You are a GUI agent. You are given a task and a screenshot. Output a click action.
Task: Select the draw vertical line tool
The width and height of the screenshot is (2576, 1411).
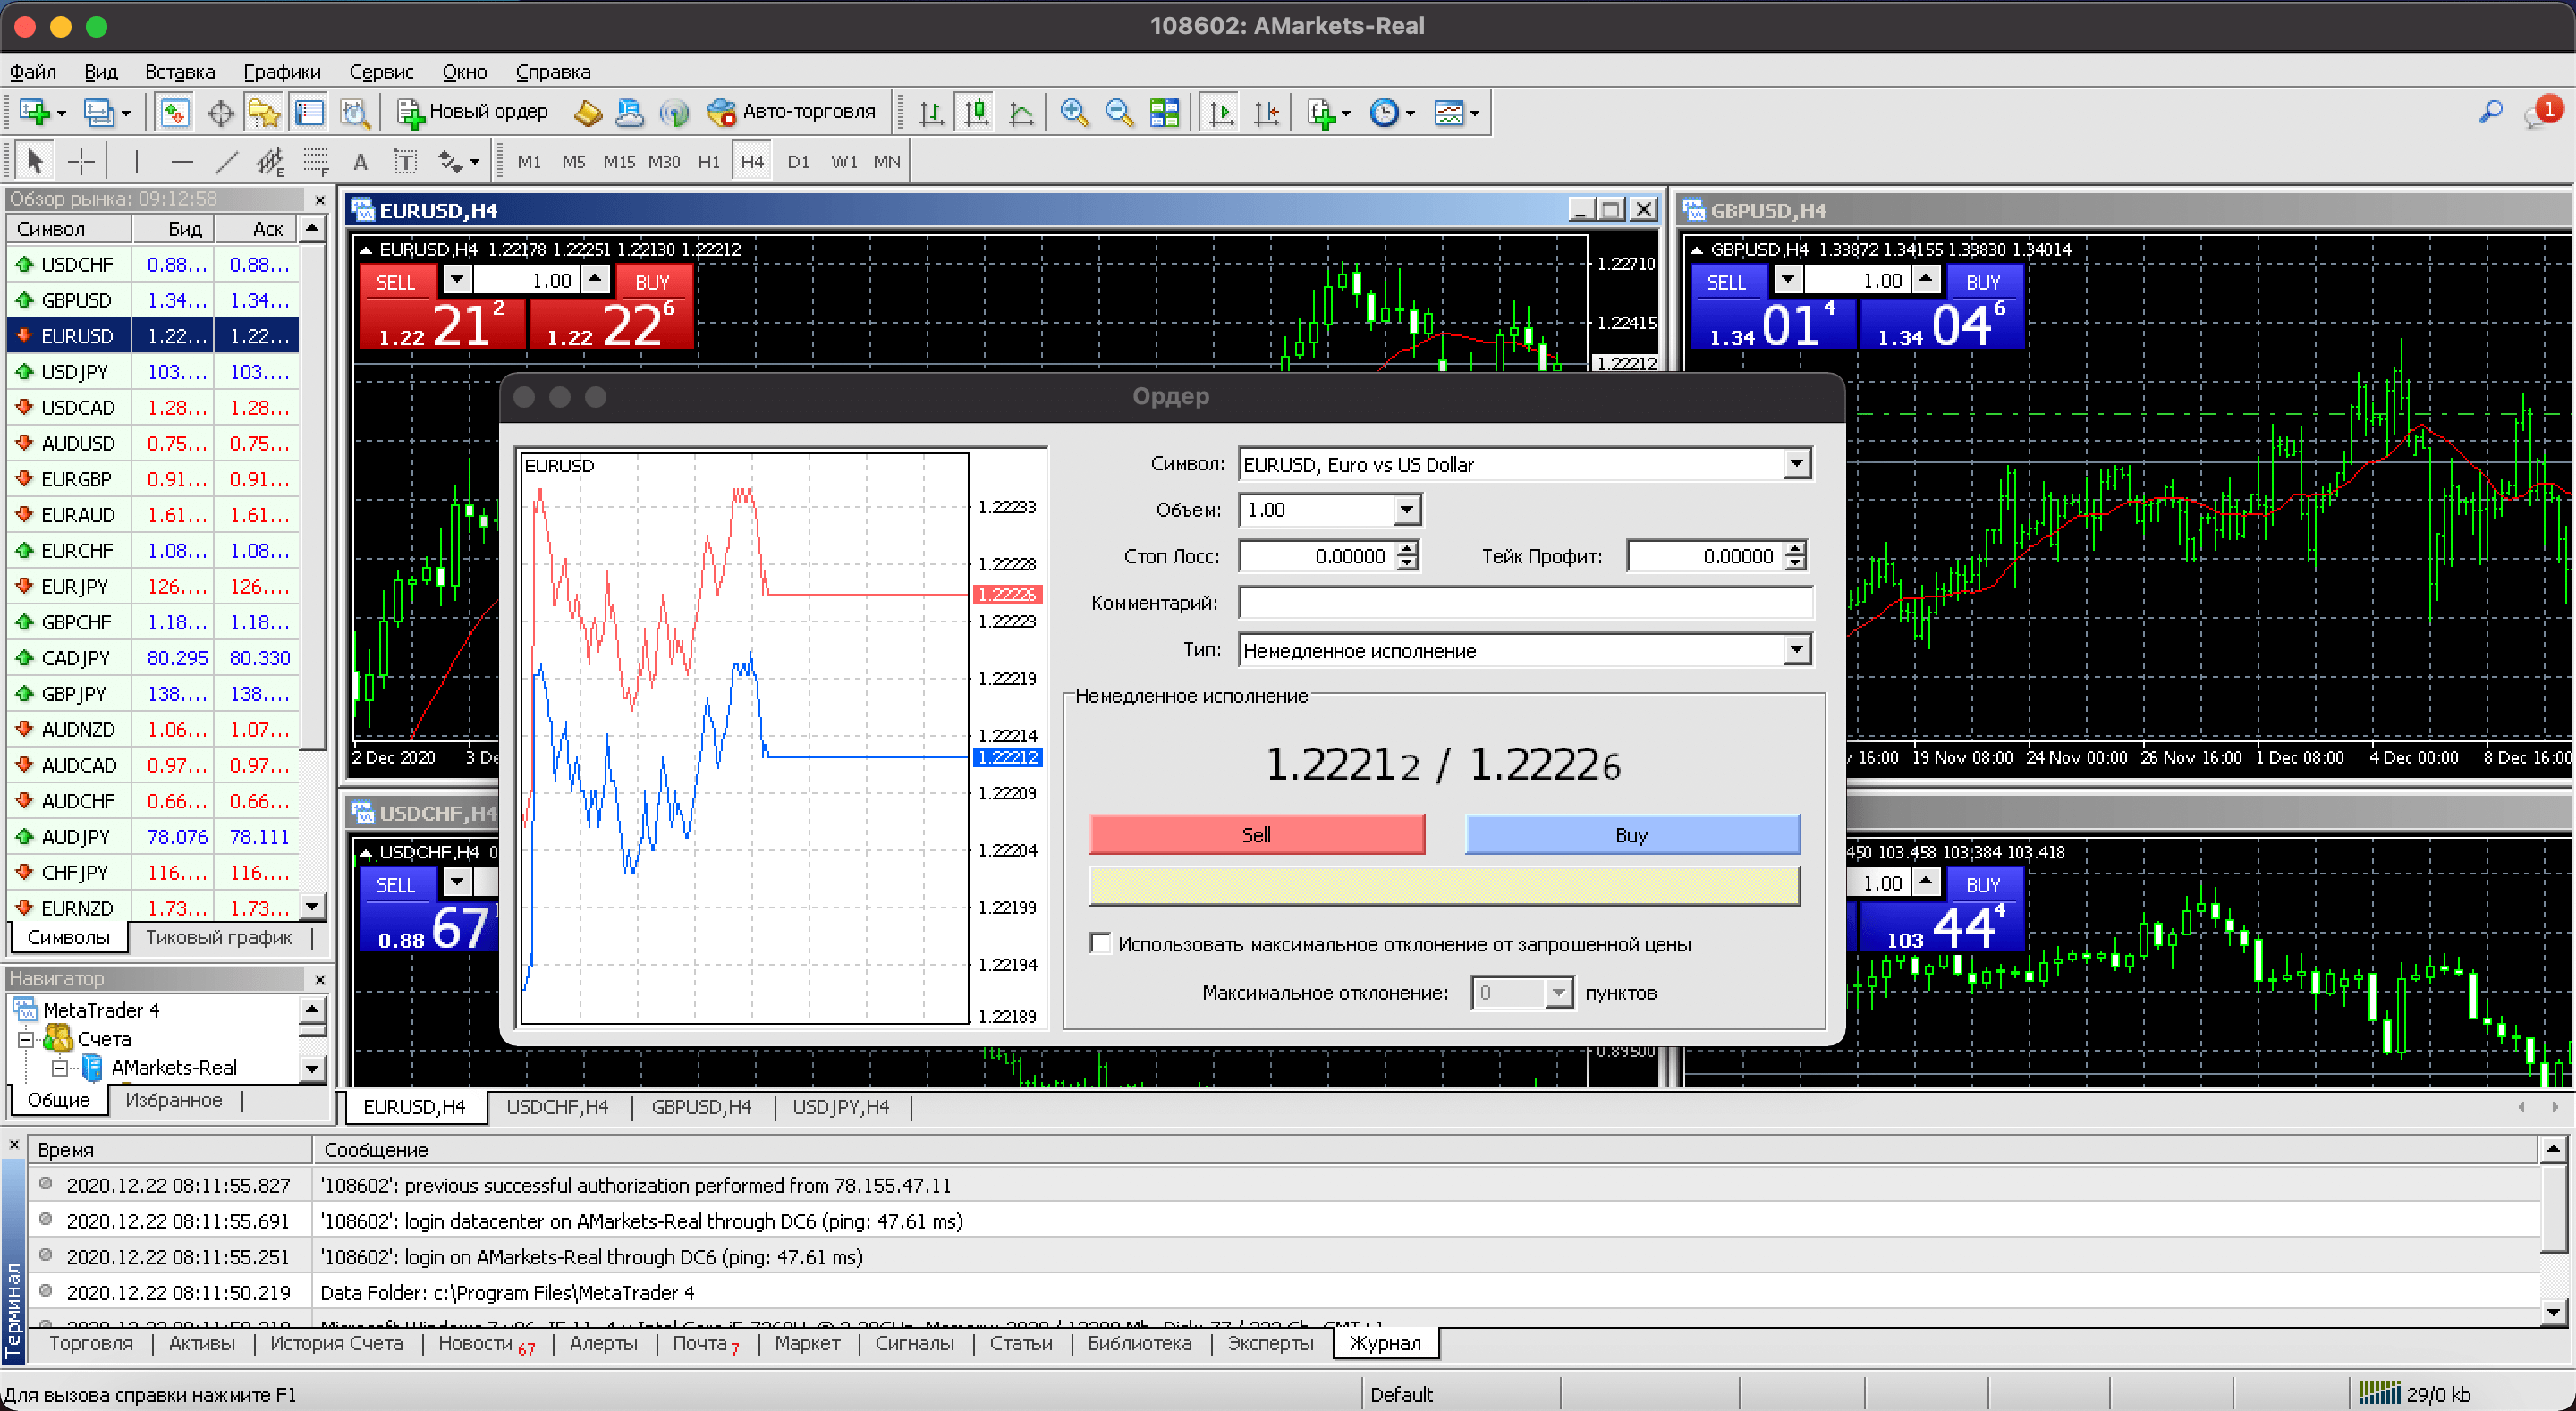[136, 161]
